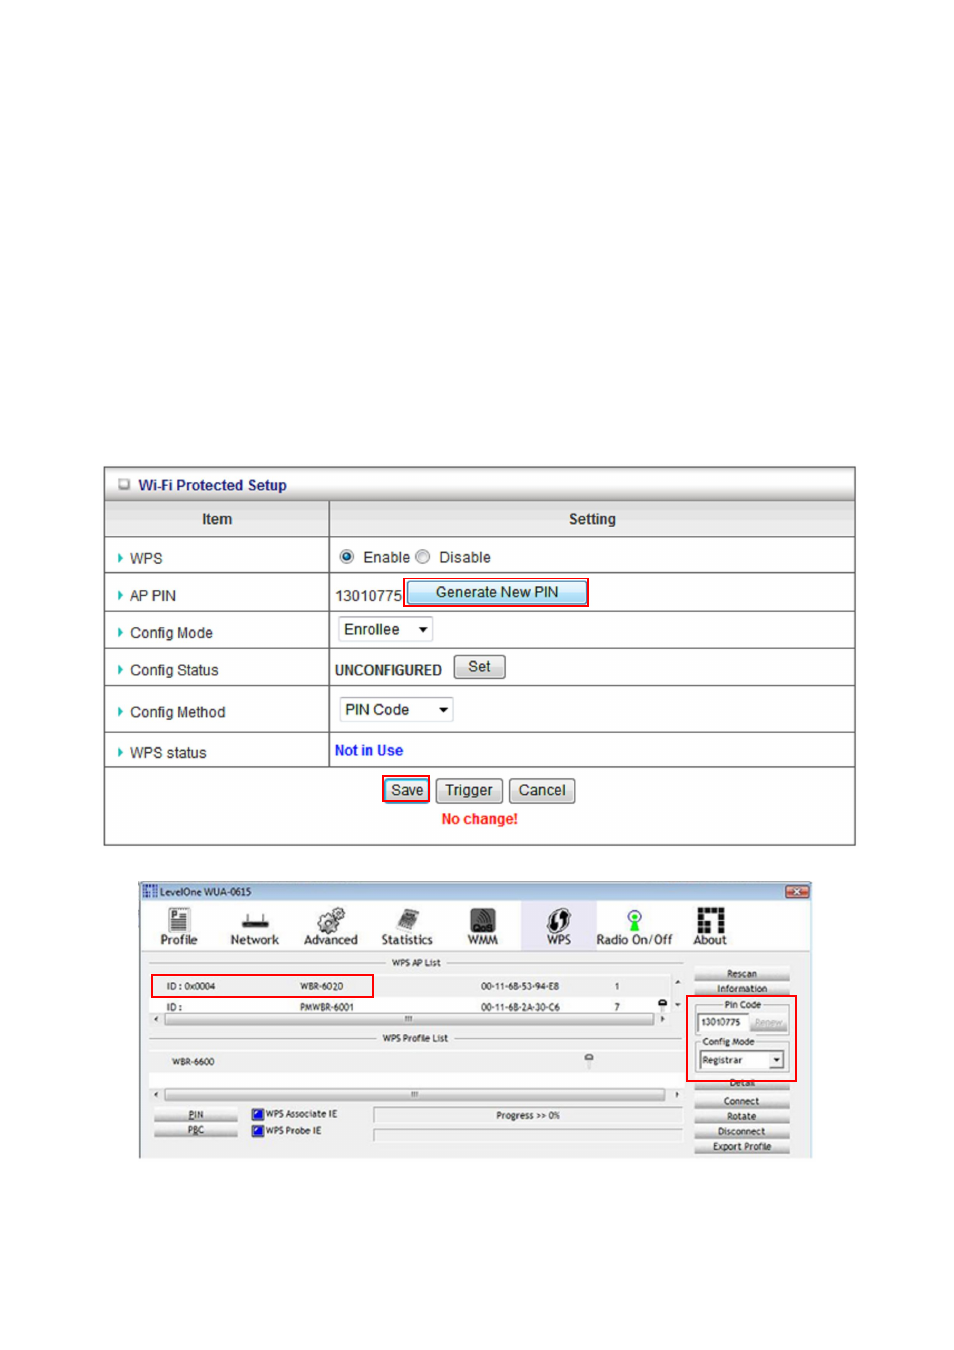954x1350 pixels.
Task: Click the PBC button
Action: pos(196,1130)
